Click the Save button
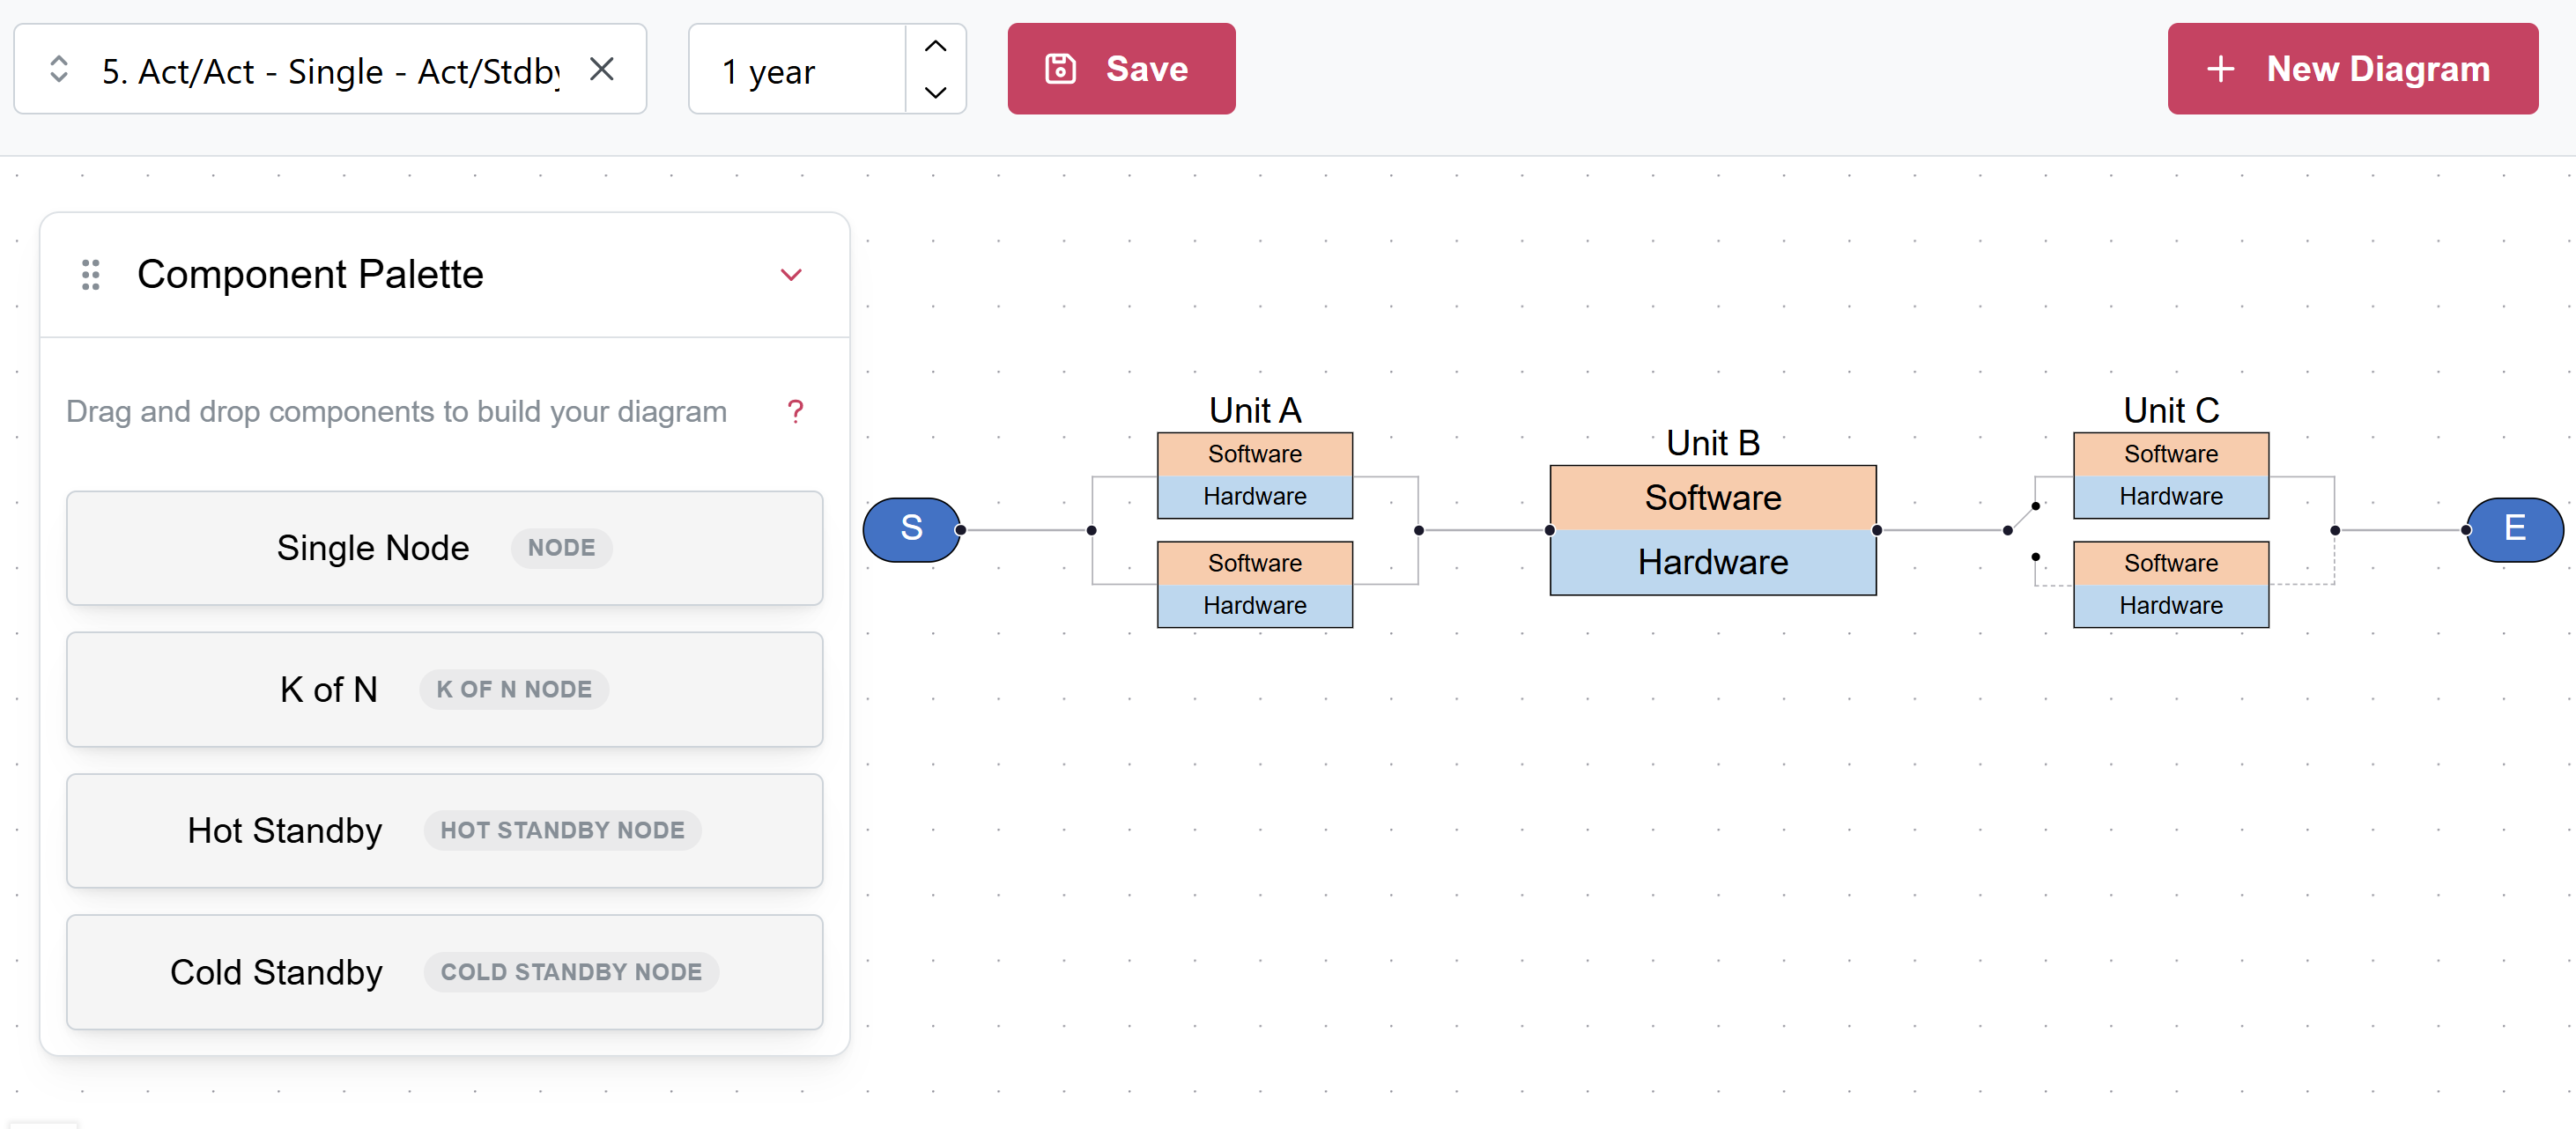The height and width of the screenshot is (1129, 2576). 1121,69
